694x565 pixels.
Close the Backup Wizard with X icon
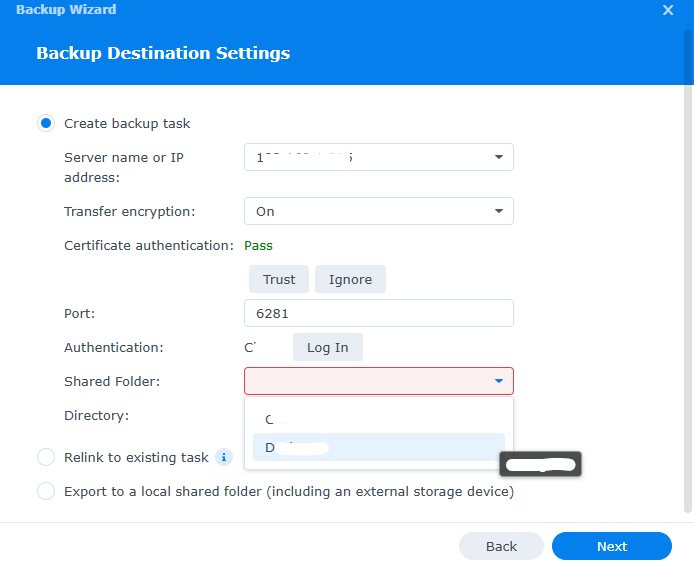point(668,10)
